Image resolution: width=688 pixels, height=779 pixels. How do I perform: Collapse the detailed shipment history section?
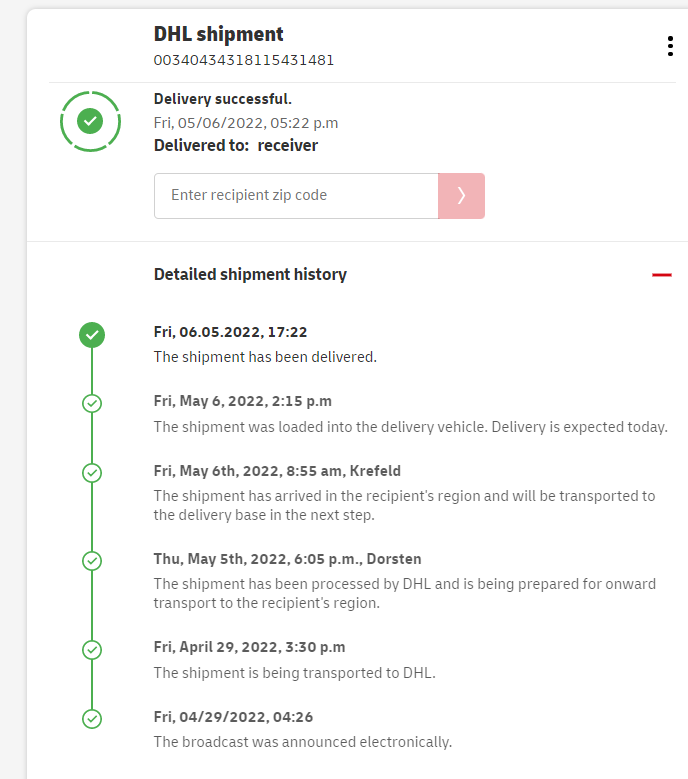coord(661,275)
